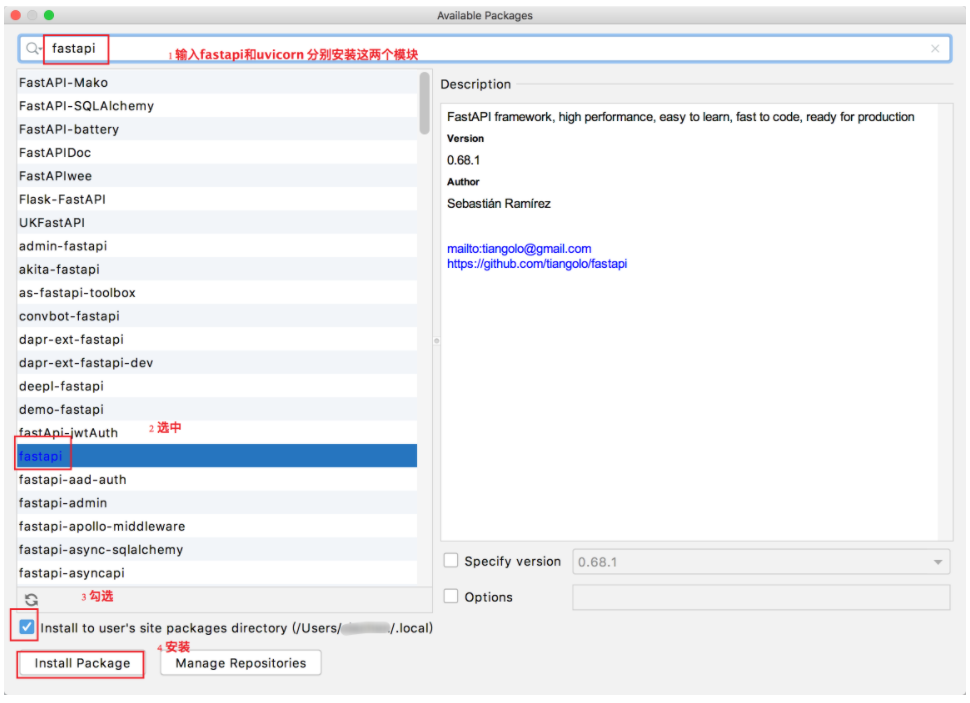Open the version dropdown showing 0.68.1
This screenshot has height=703, width=970.
pyautogui.click(x=761, y=562)
